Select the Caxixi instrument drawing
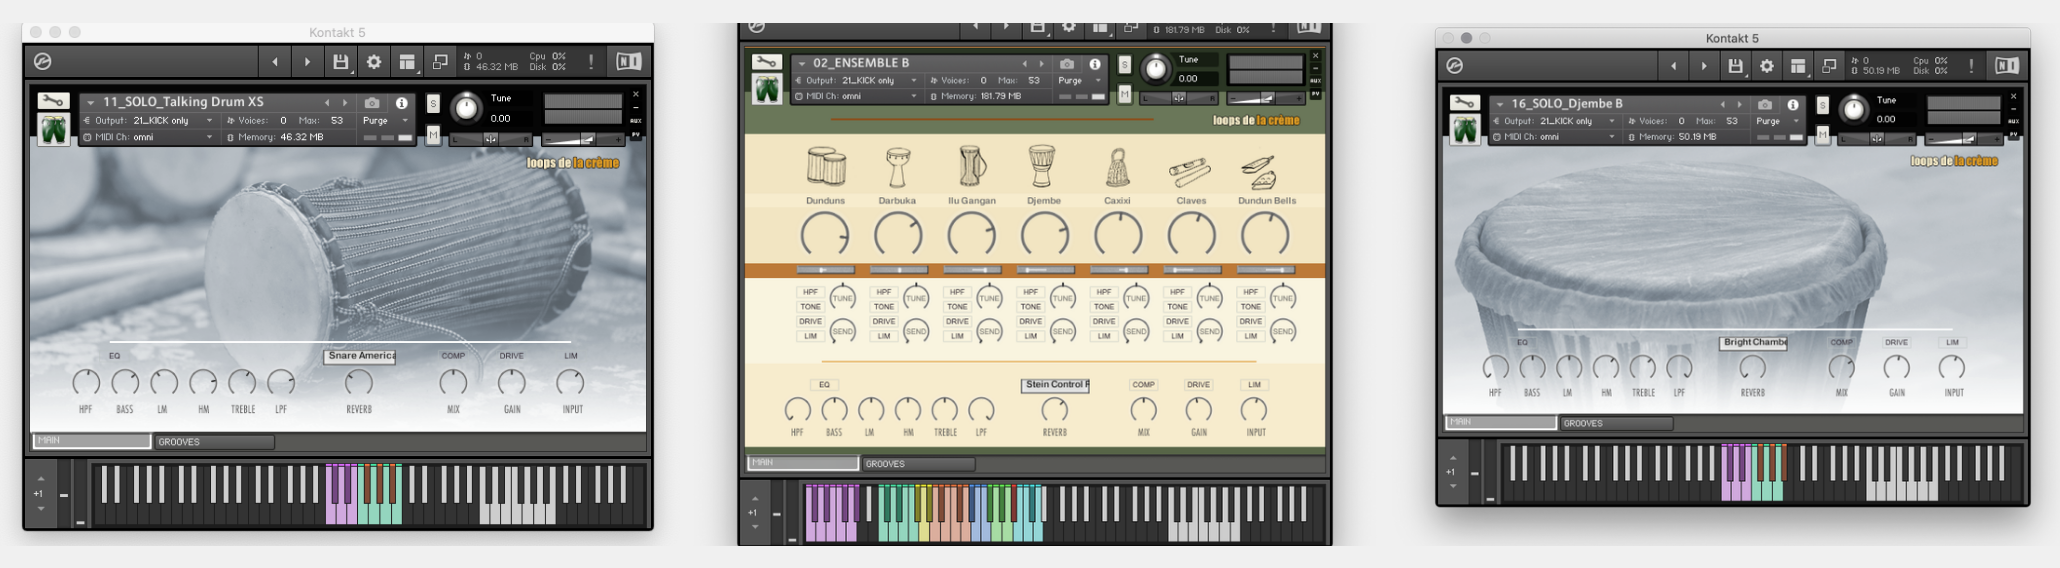2060x568 pixels. point(1117,168)
